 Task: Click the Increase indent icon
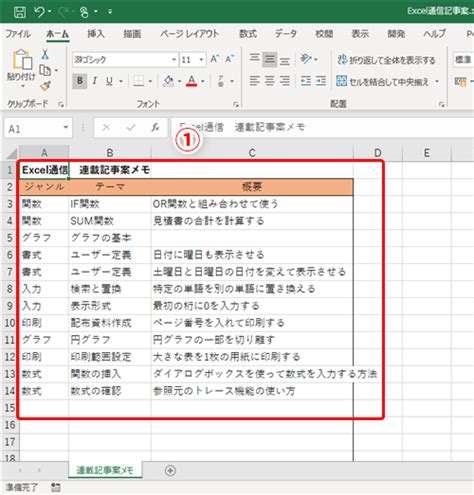pos(321,81)
